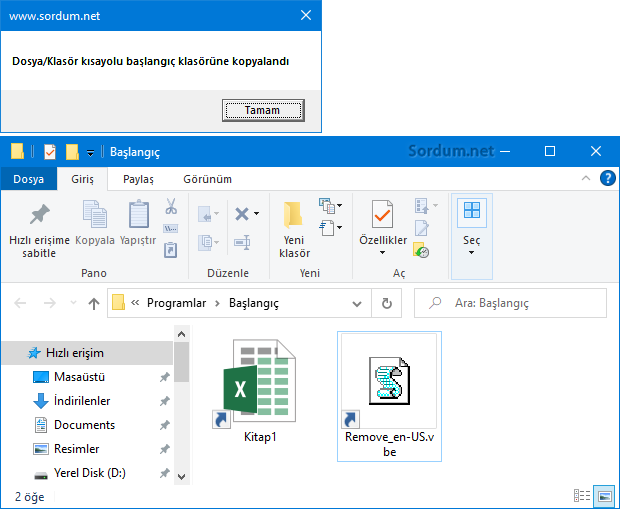This screenshot has width=620, height=509.
Task: Switch to the Görünüm ribbon tab
Action: point(207,179)
